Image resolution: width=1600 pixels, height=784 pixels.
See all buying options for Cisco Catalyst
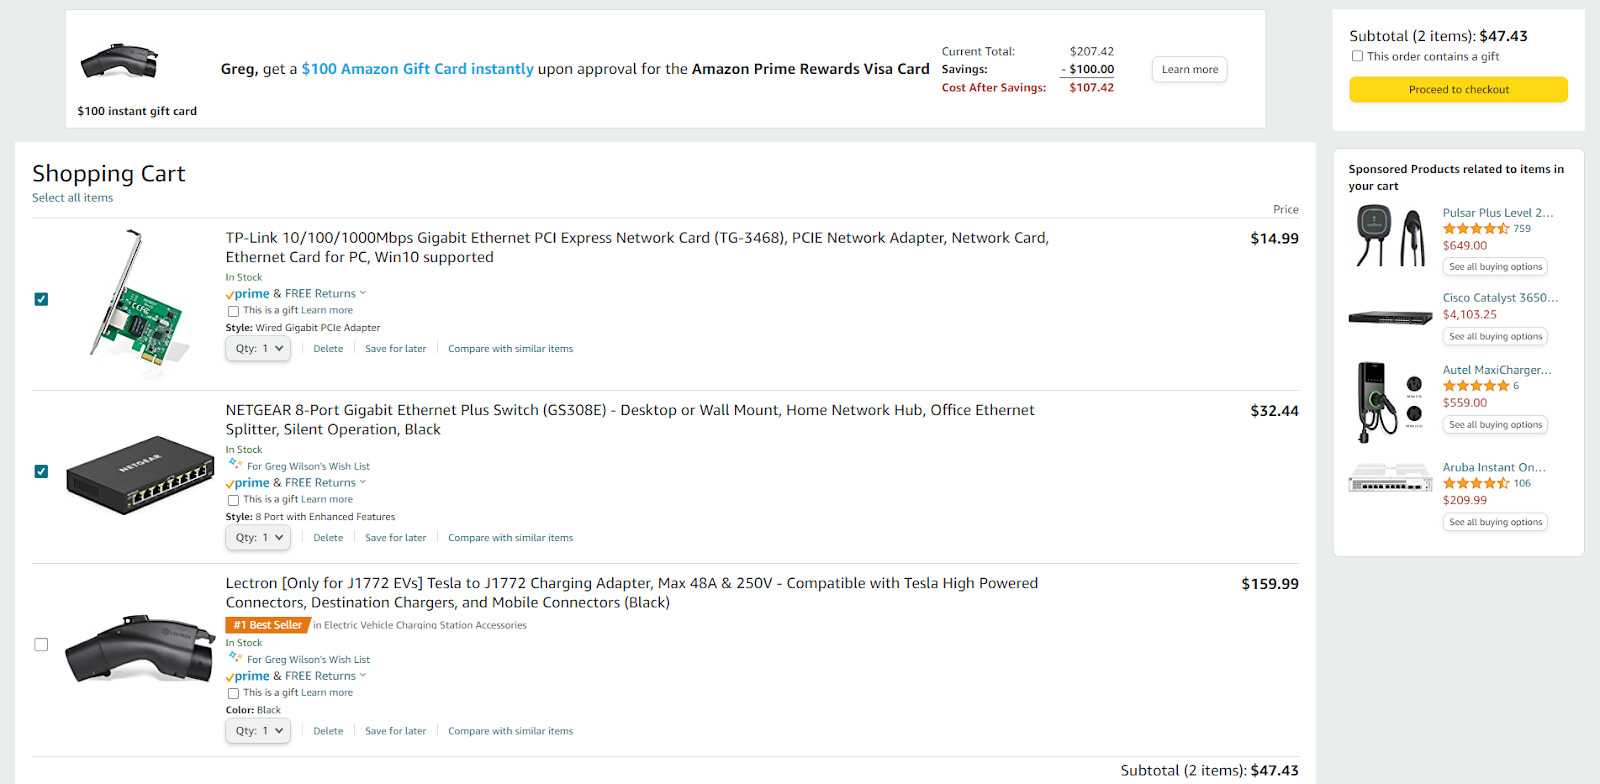tap(1495, 337)
